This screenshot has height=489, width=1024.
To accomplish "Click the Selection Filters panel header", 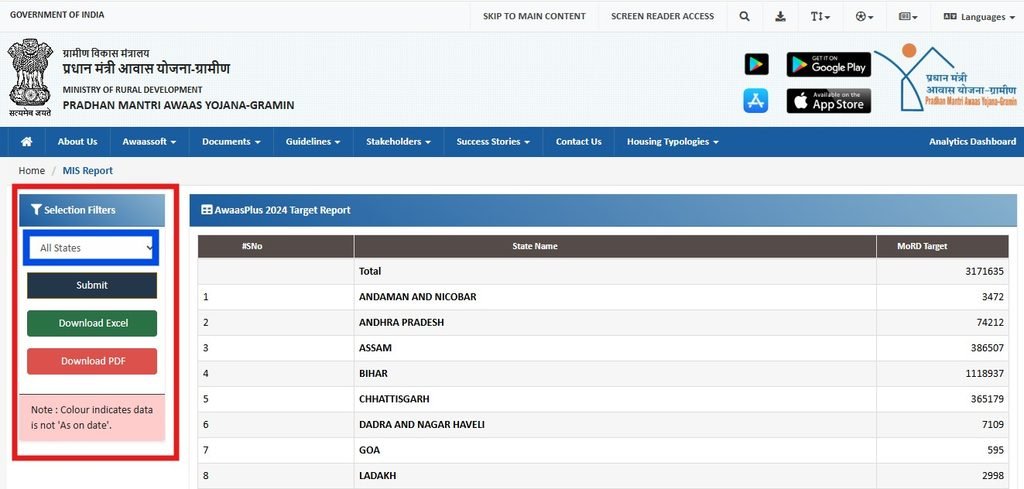I will tap(92, 210).
